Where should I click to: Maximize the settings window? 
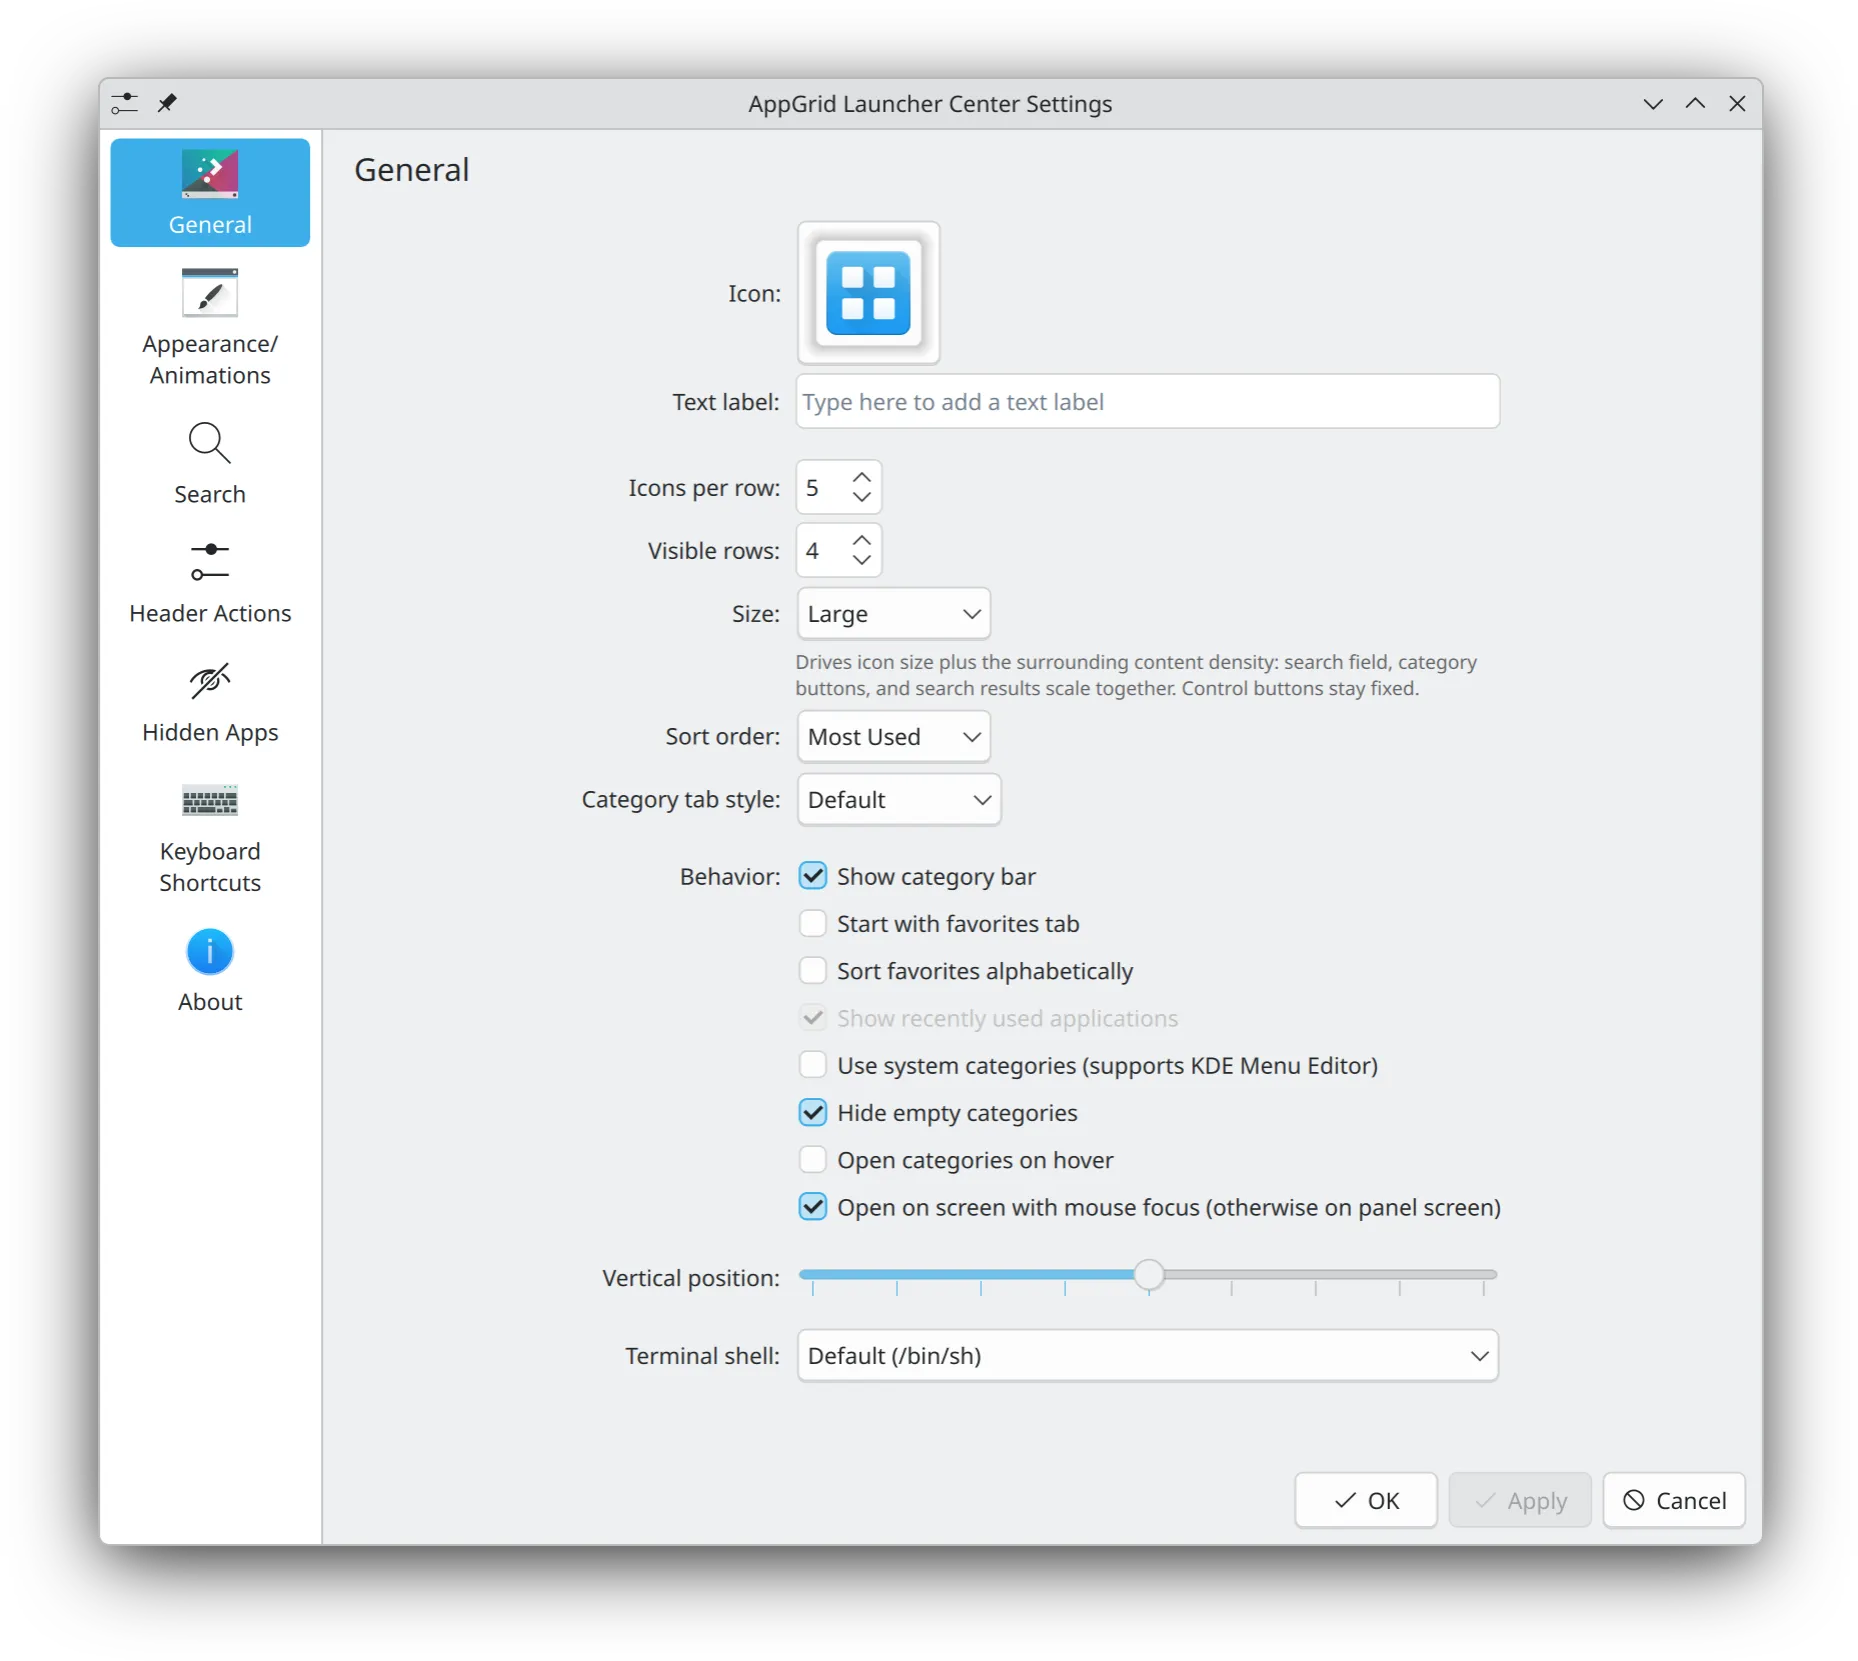click(1695, 104)
